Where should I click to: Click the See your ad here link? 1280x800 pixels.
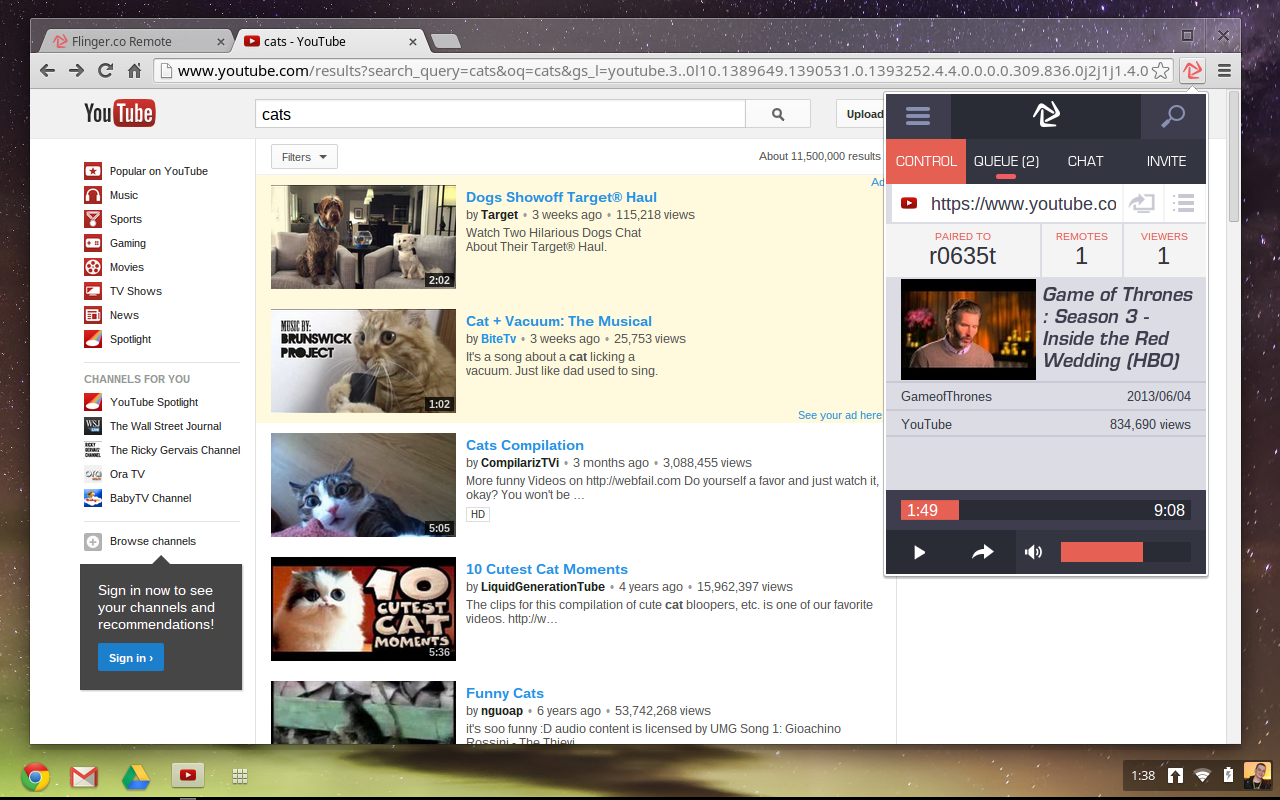click(x=840, y=415)
